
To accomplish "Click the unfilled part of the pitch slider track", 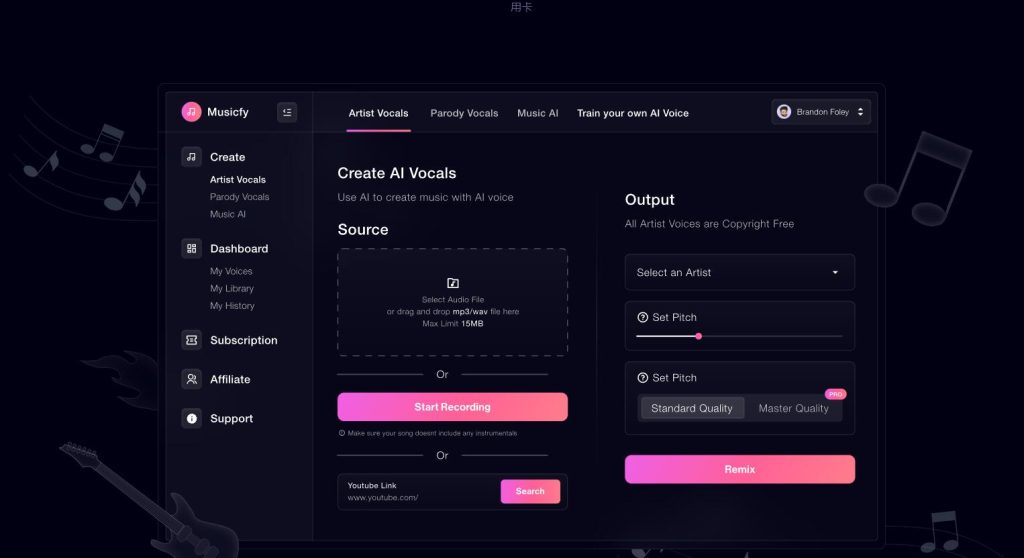I will pos(772,336).
